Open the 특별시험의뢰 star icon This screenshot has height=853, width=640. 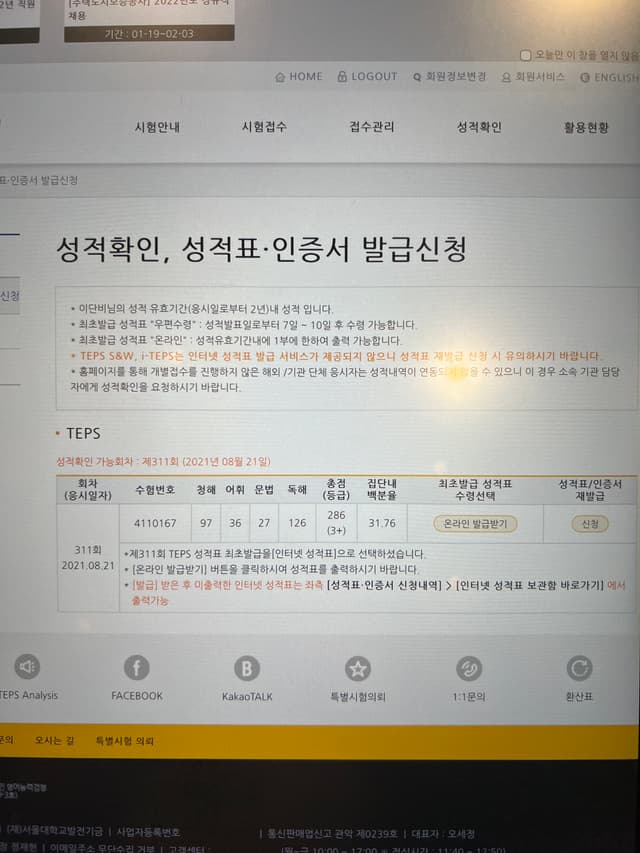(x=358, y=669)
